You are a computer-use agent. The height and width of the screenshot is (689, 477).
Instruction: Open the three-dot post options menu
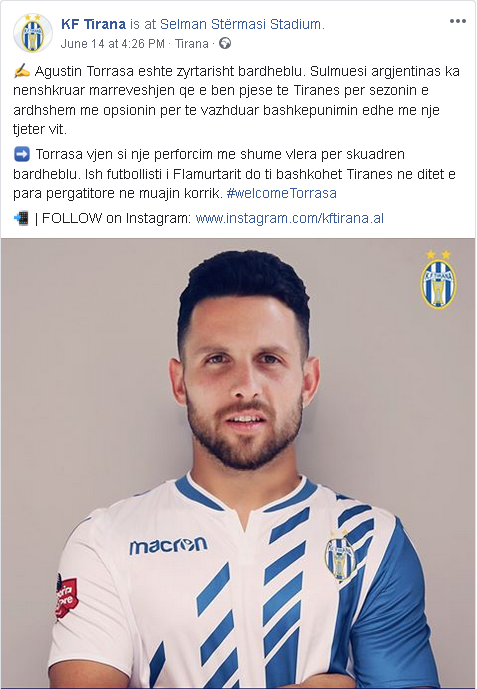(x=458, y=21)
